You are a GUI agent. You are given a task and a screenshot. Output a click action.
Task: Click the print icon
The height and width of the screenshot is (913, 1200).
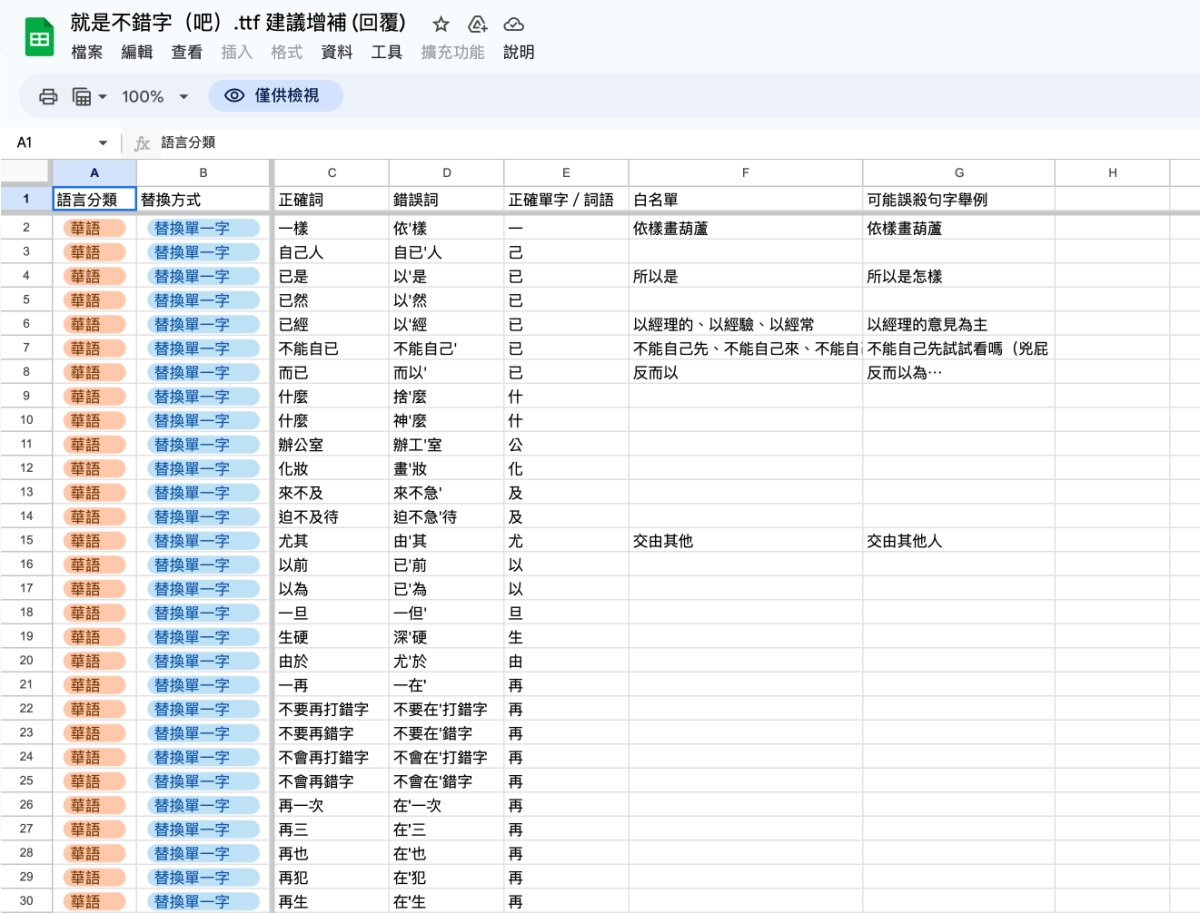[48, 96]
